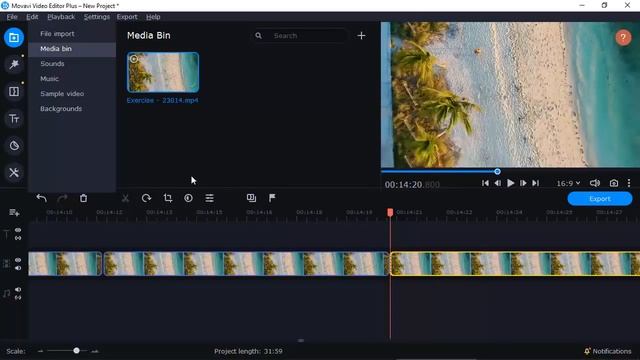The image size is (640, 360).
Task: Open the Help menu
Action: [x=153, y=17]
